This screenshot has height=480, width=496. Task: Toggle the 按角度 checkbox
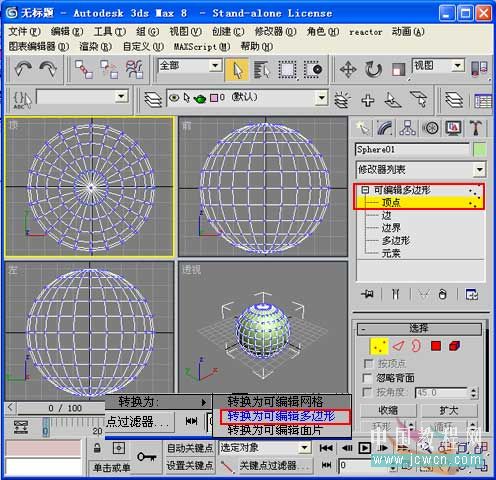(x=367, y=392)
